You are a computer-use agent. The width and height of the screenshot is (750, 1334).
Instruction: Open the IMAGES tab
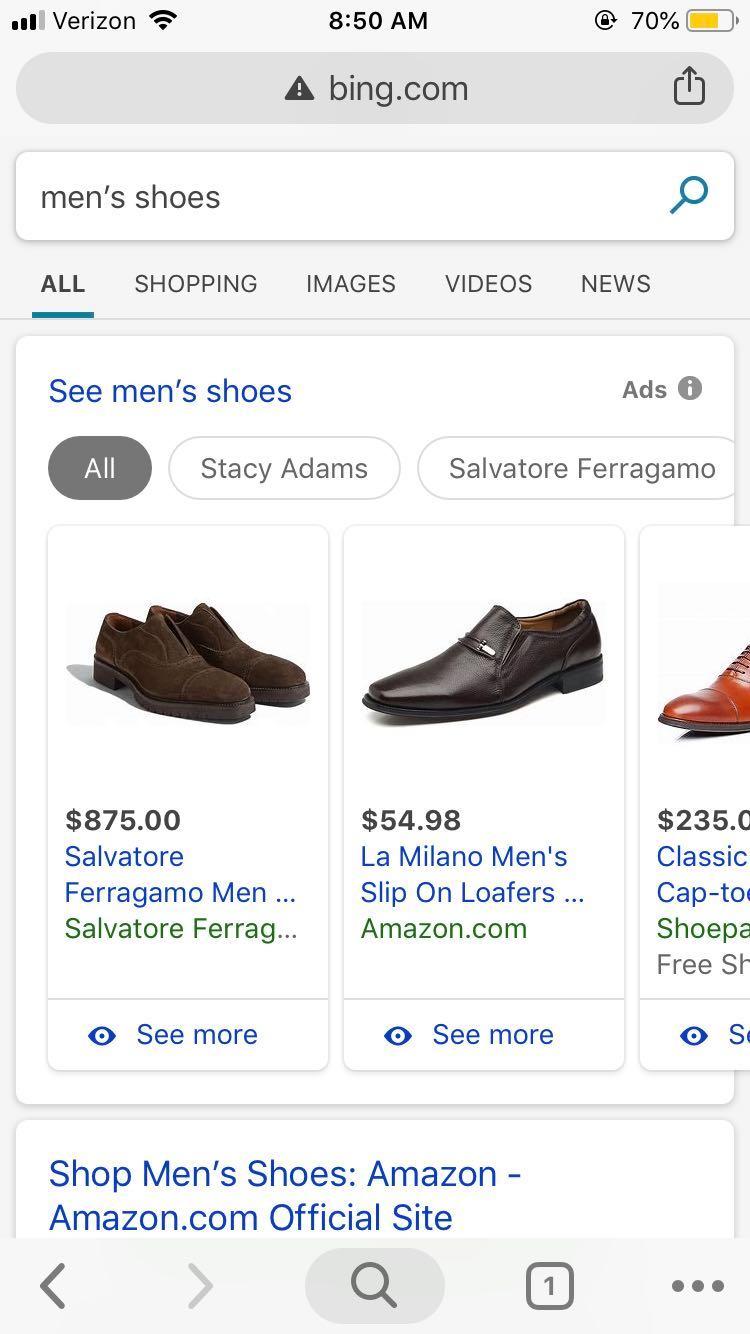click(350, 284)
